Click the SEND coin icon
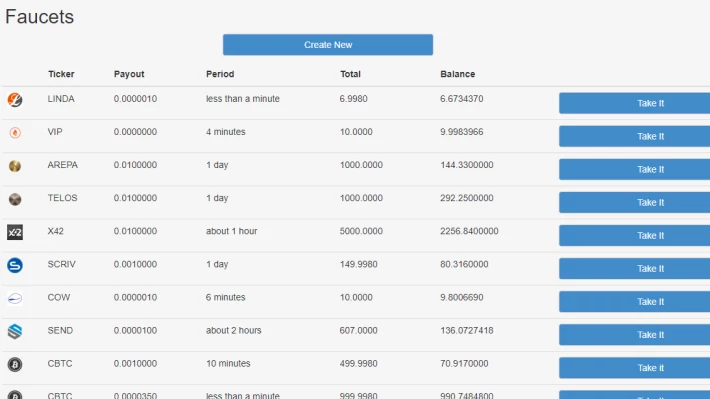The image size is (710, 399). [x=15, y=332]
